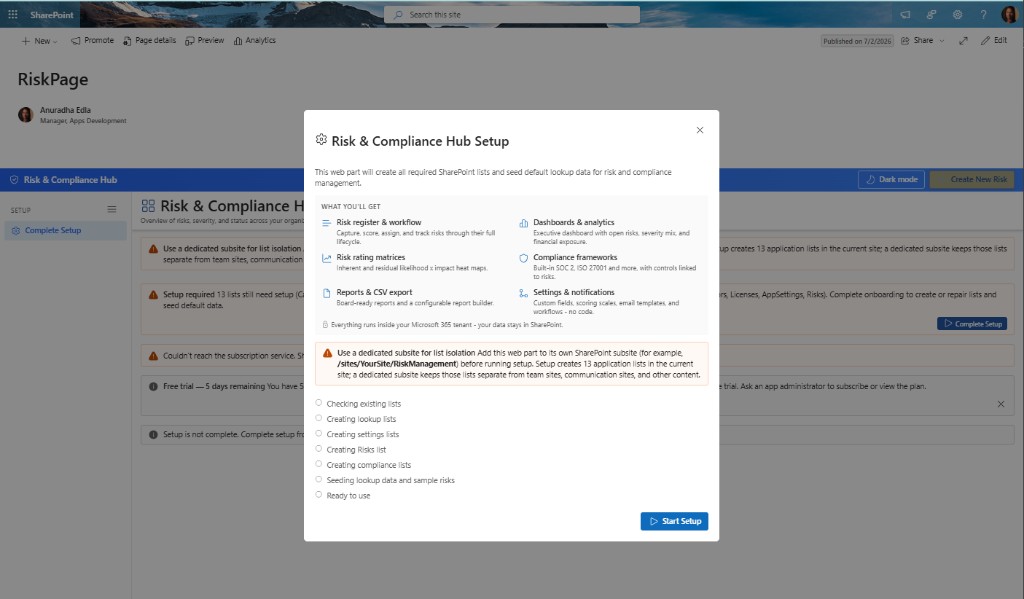
Task: Select the Creating Risks list step
Action: [351, 449]
